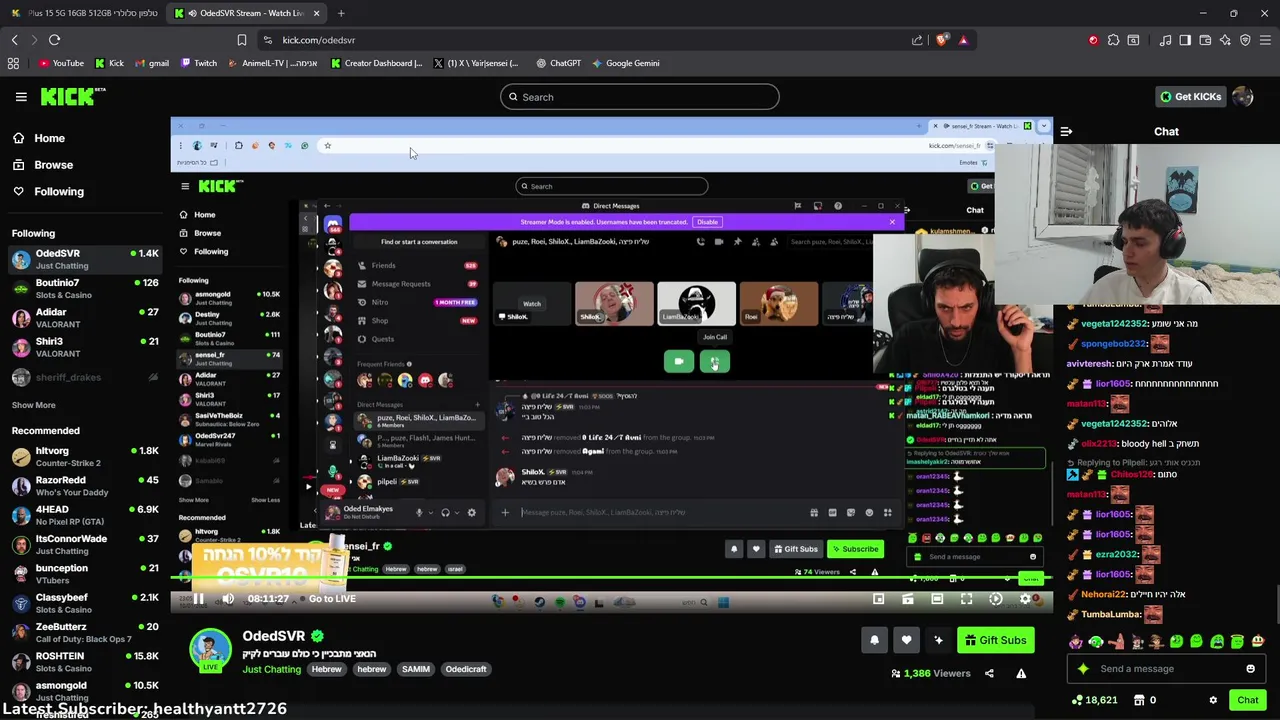The height and width of the screenshot is (720, 1280).
Task: Toggle notifications bell for OdedSVR
Action: coord(874,640)
